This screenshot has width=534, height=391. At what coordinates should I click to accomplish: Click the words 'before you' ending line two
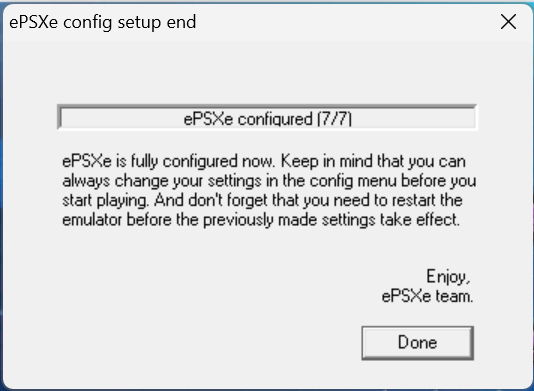point(439,181)
